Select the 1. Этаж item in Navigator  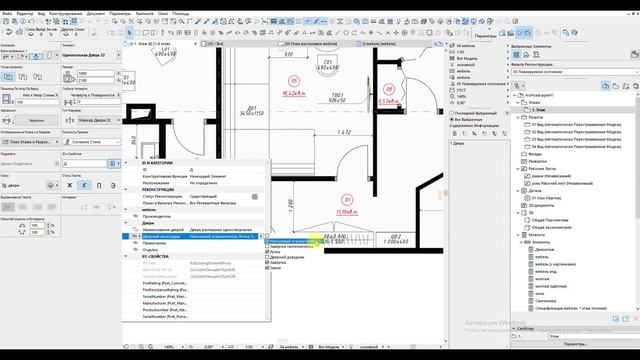[x=539, y=110]
